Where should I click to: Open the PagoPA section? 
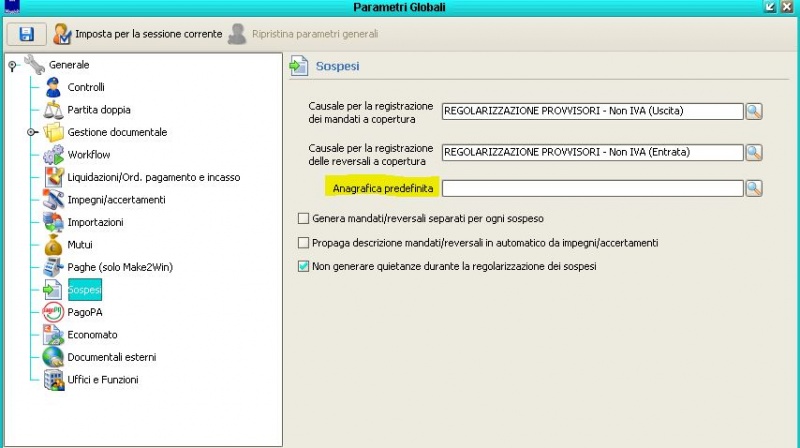[x=85, y=312]
